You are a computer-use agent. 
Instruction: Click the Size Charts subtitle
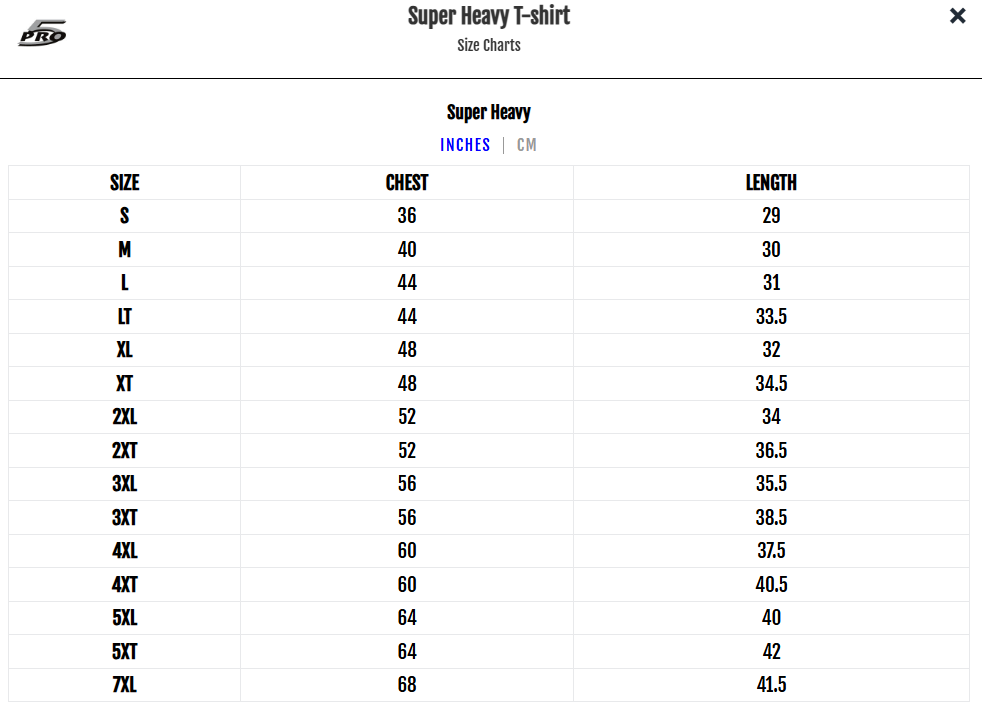click(x=488, y=45)
